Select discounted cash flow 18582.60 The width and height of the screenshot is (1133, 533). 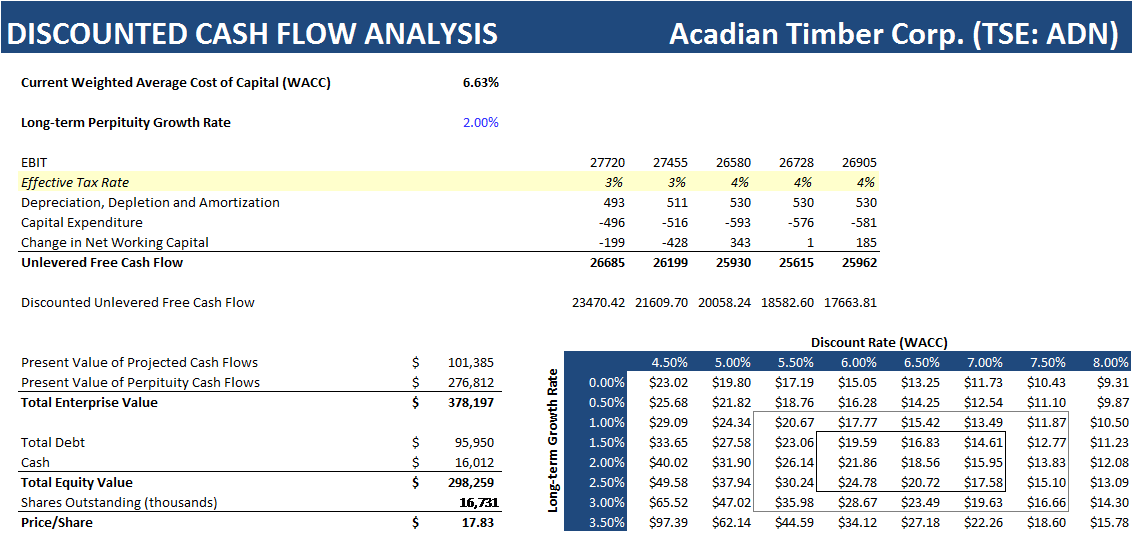point(788,303)
